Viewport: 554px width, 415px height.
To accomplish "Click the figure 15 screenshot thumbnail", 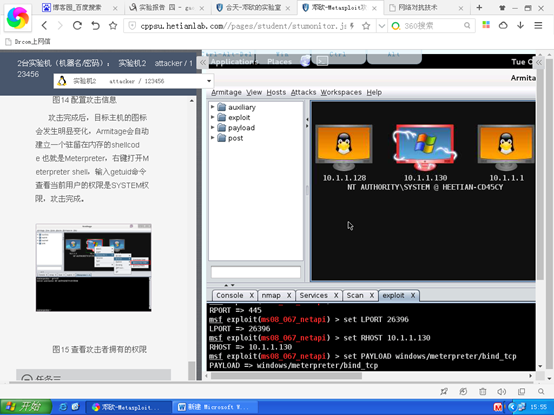I will (94, 267).
